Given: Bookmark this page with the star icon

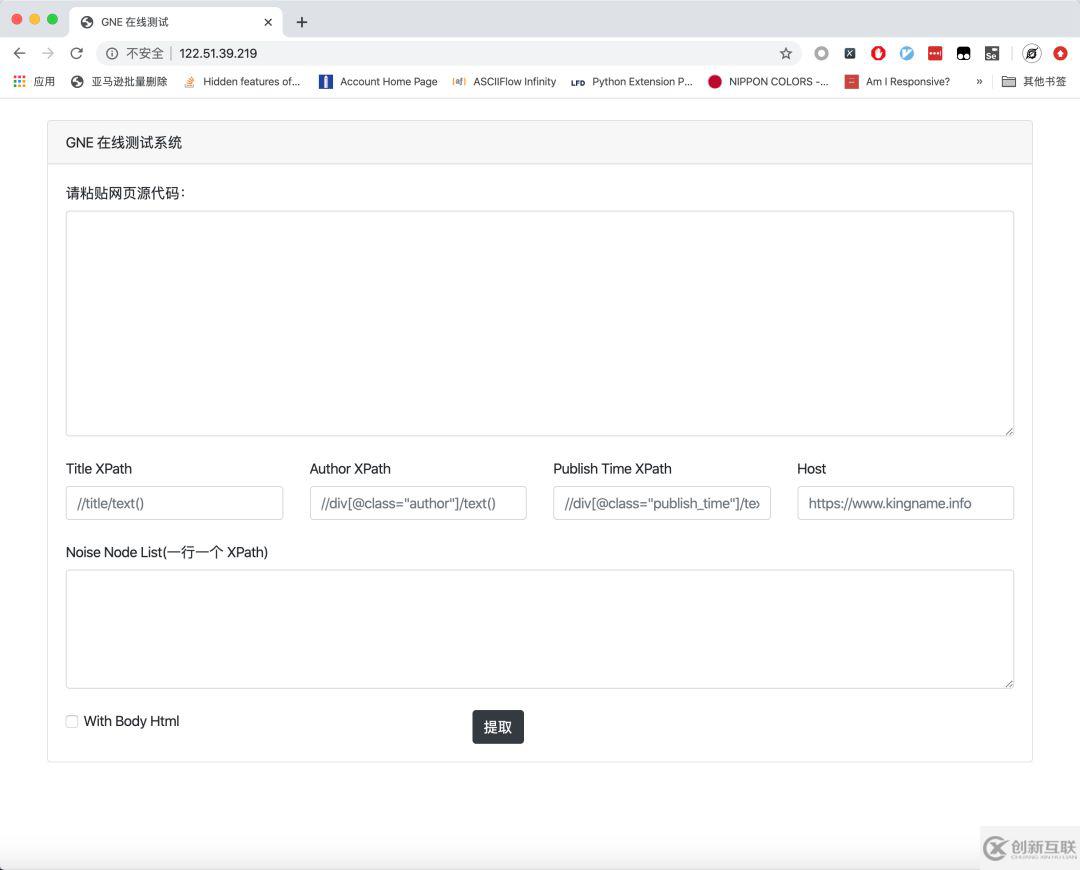Looking at the screenshot, I should tap(786, 53).
